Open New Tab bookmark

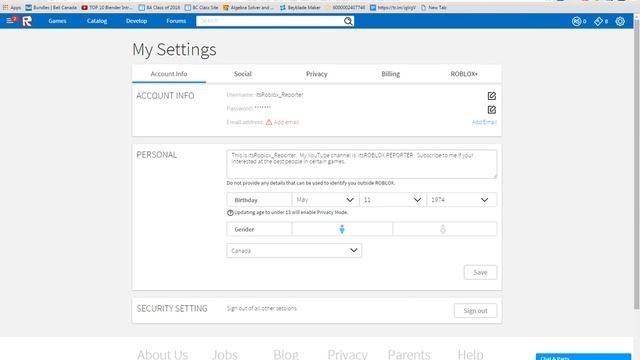point(433,7)
